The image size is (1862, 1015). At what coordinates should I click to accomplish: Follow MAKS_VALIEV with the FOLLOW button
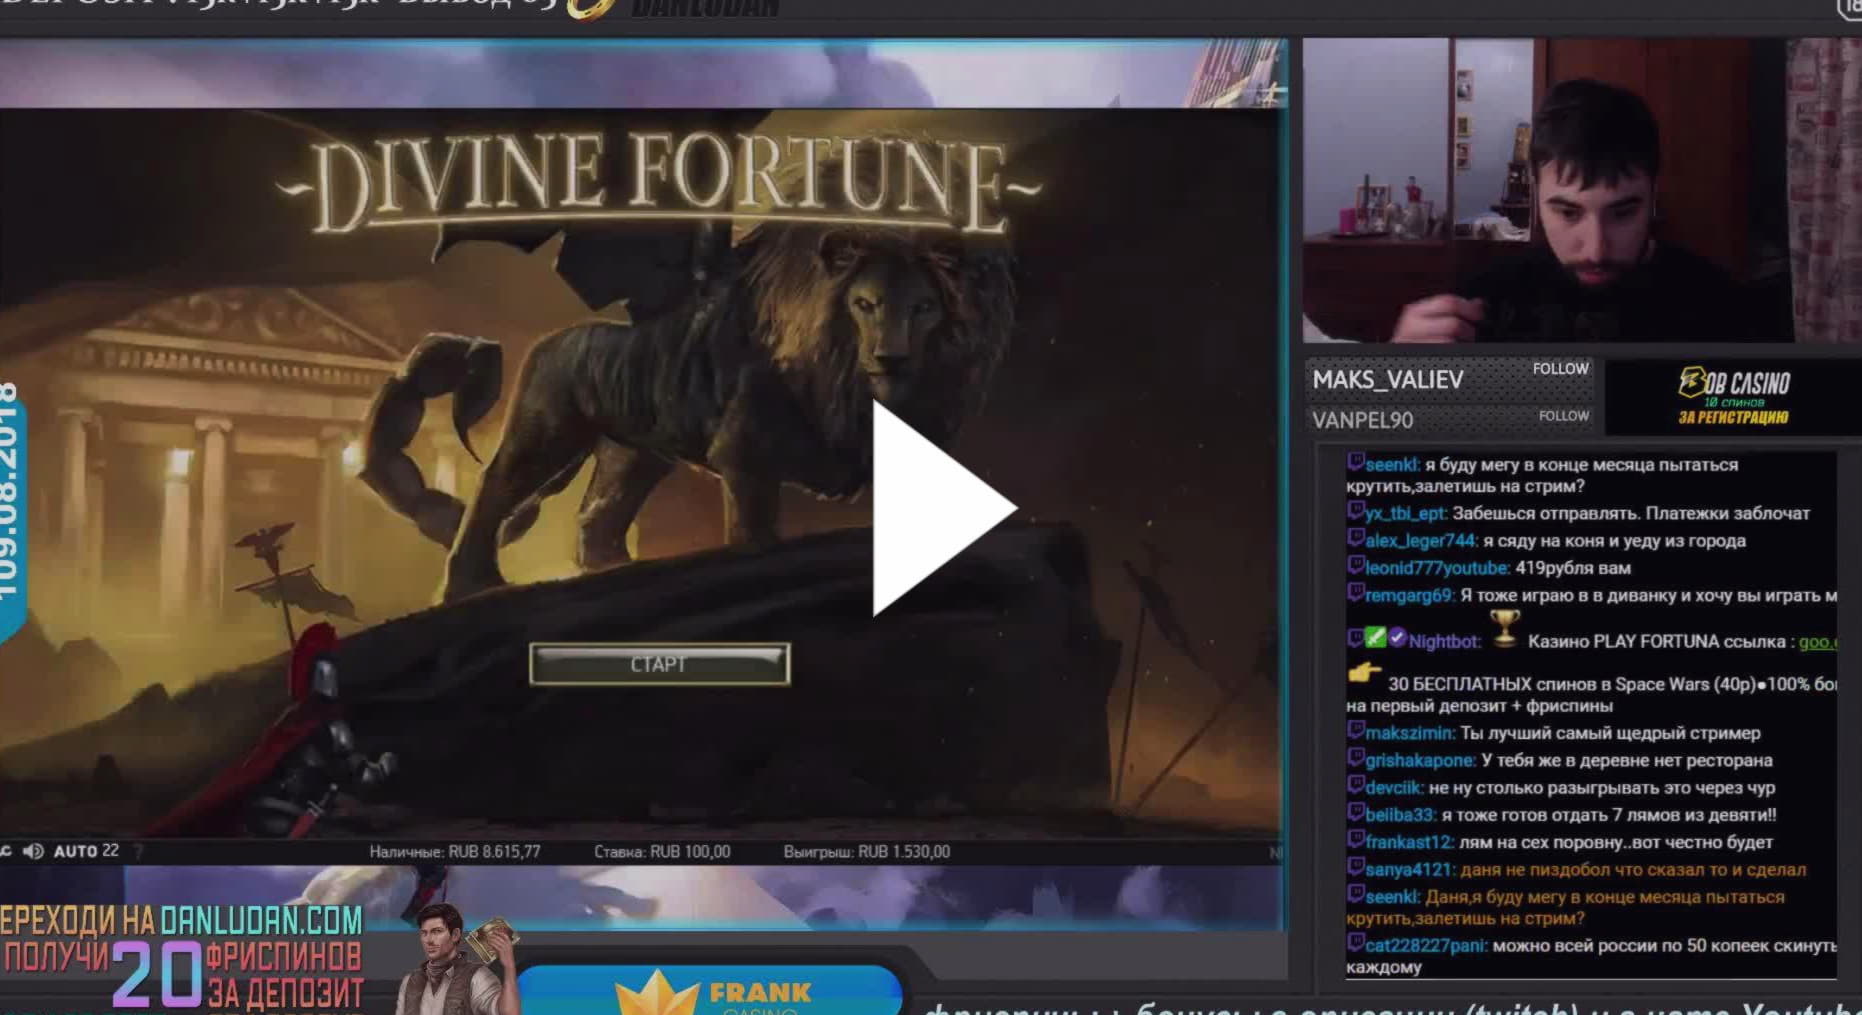click(1560, 369)
